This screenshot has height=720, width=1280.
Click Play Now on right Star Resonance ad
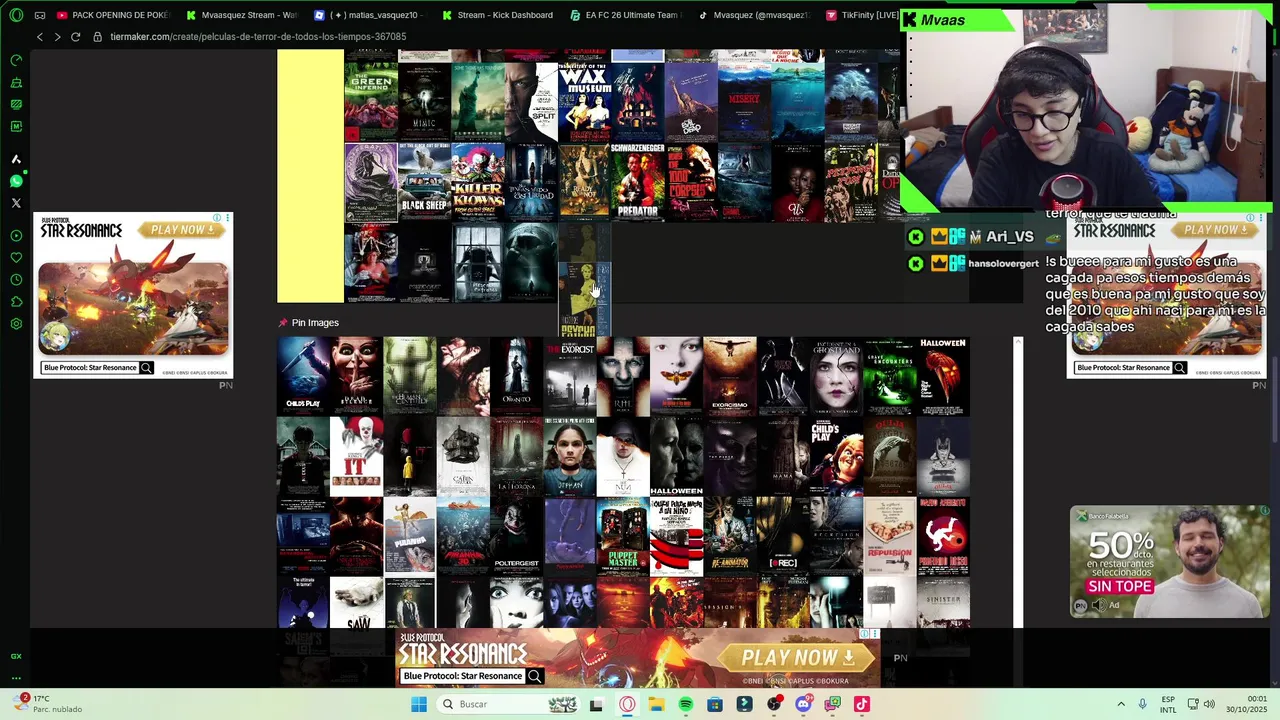(1216, 230)
